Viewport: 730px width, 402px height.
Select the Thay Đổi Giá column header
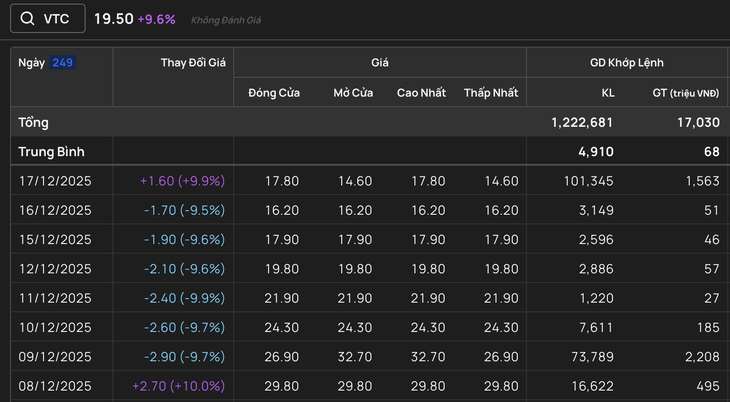point(193,63)
